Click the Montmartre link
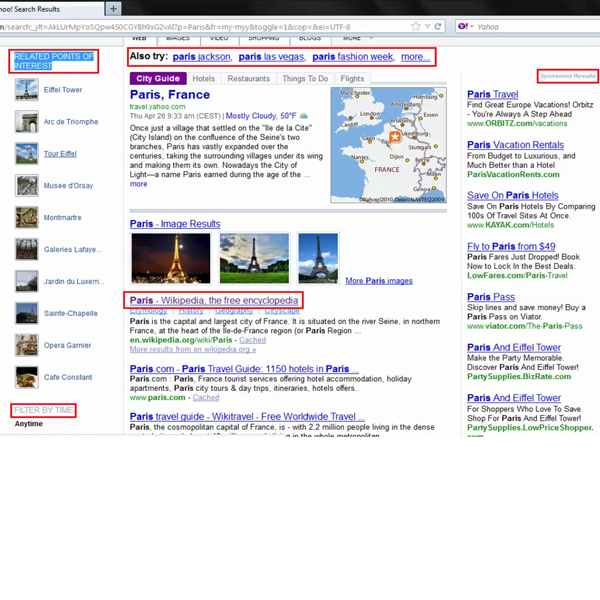The width and height of the screenshot is (600, 600). click(x=62, y=218)
